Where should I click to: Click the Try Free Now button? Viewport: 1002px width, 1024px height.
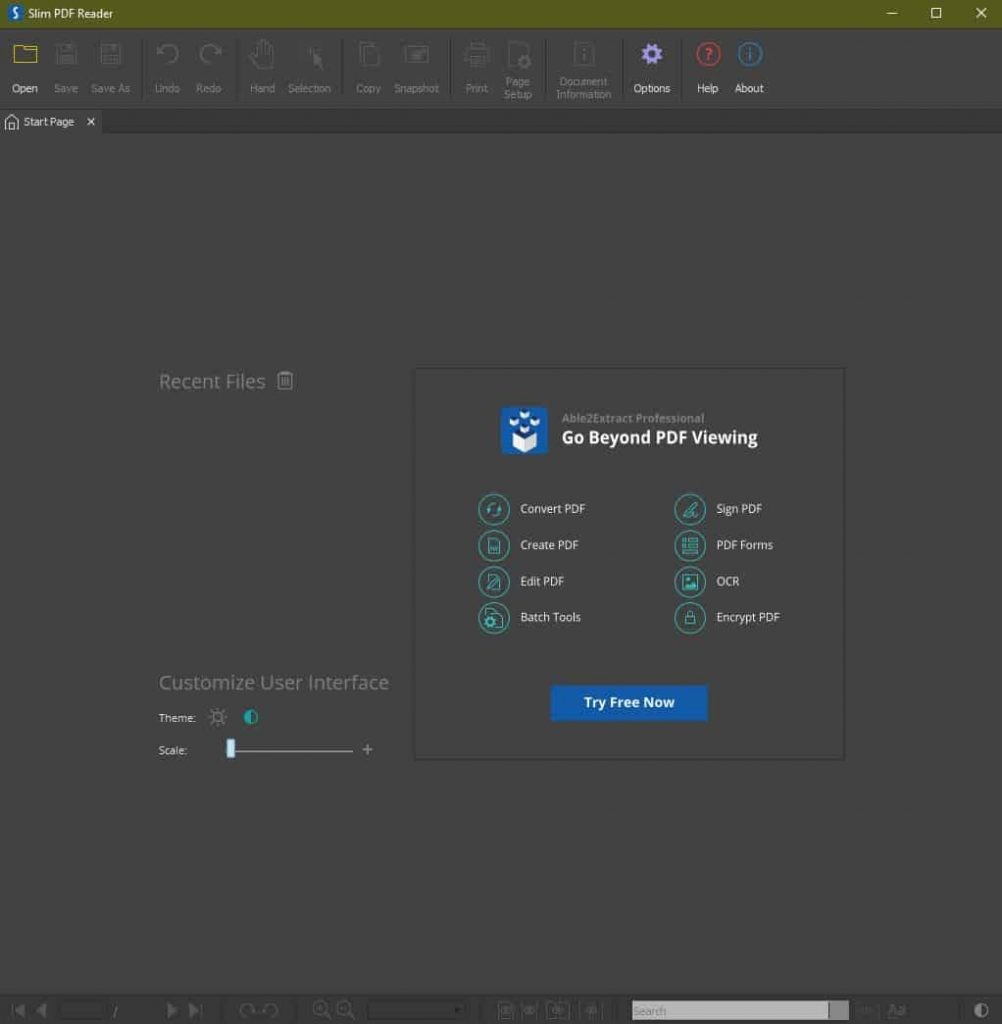point(629,703)
